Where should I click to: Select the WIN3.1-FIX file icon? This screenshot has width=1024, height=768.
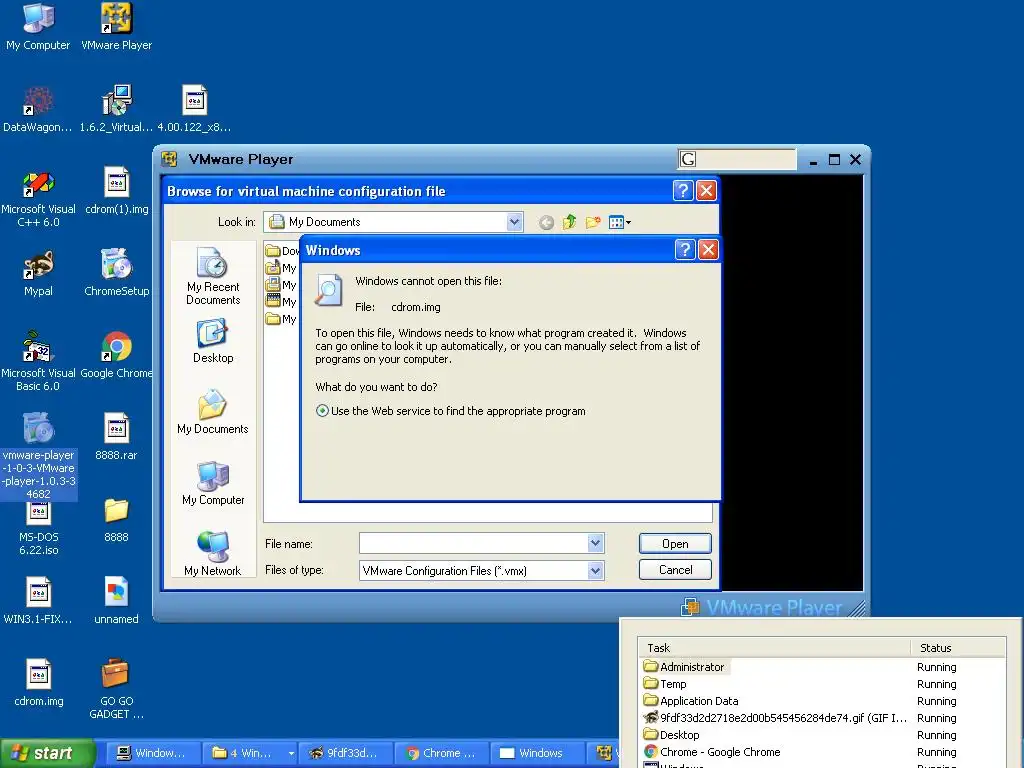click(x=38, y=601)
